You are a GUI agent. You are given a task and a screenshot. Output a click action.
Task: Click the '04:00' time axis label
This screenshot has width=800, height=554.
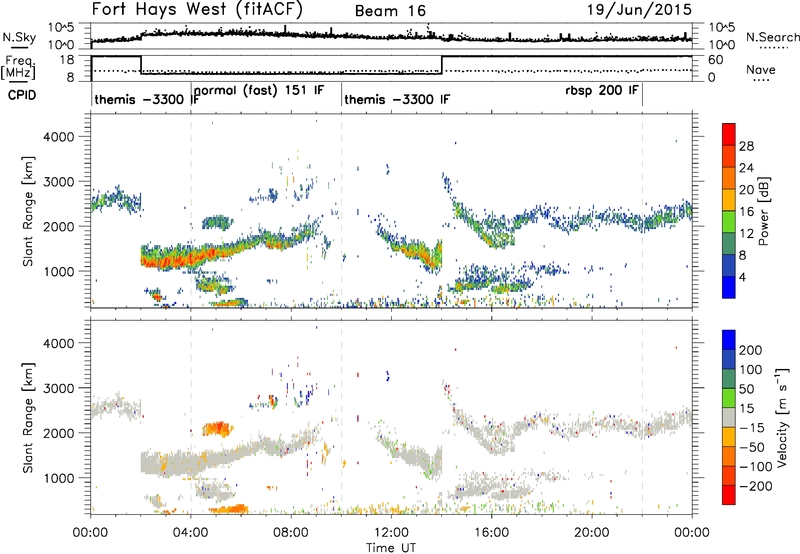[190, 533]
